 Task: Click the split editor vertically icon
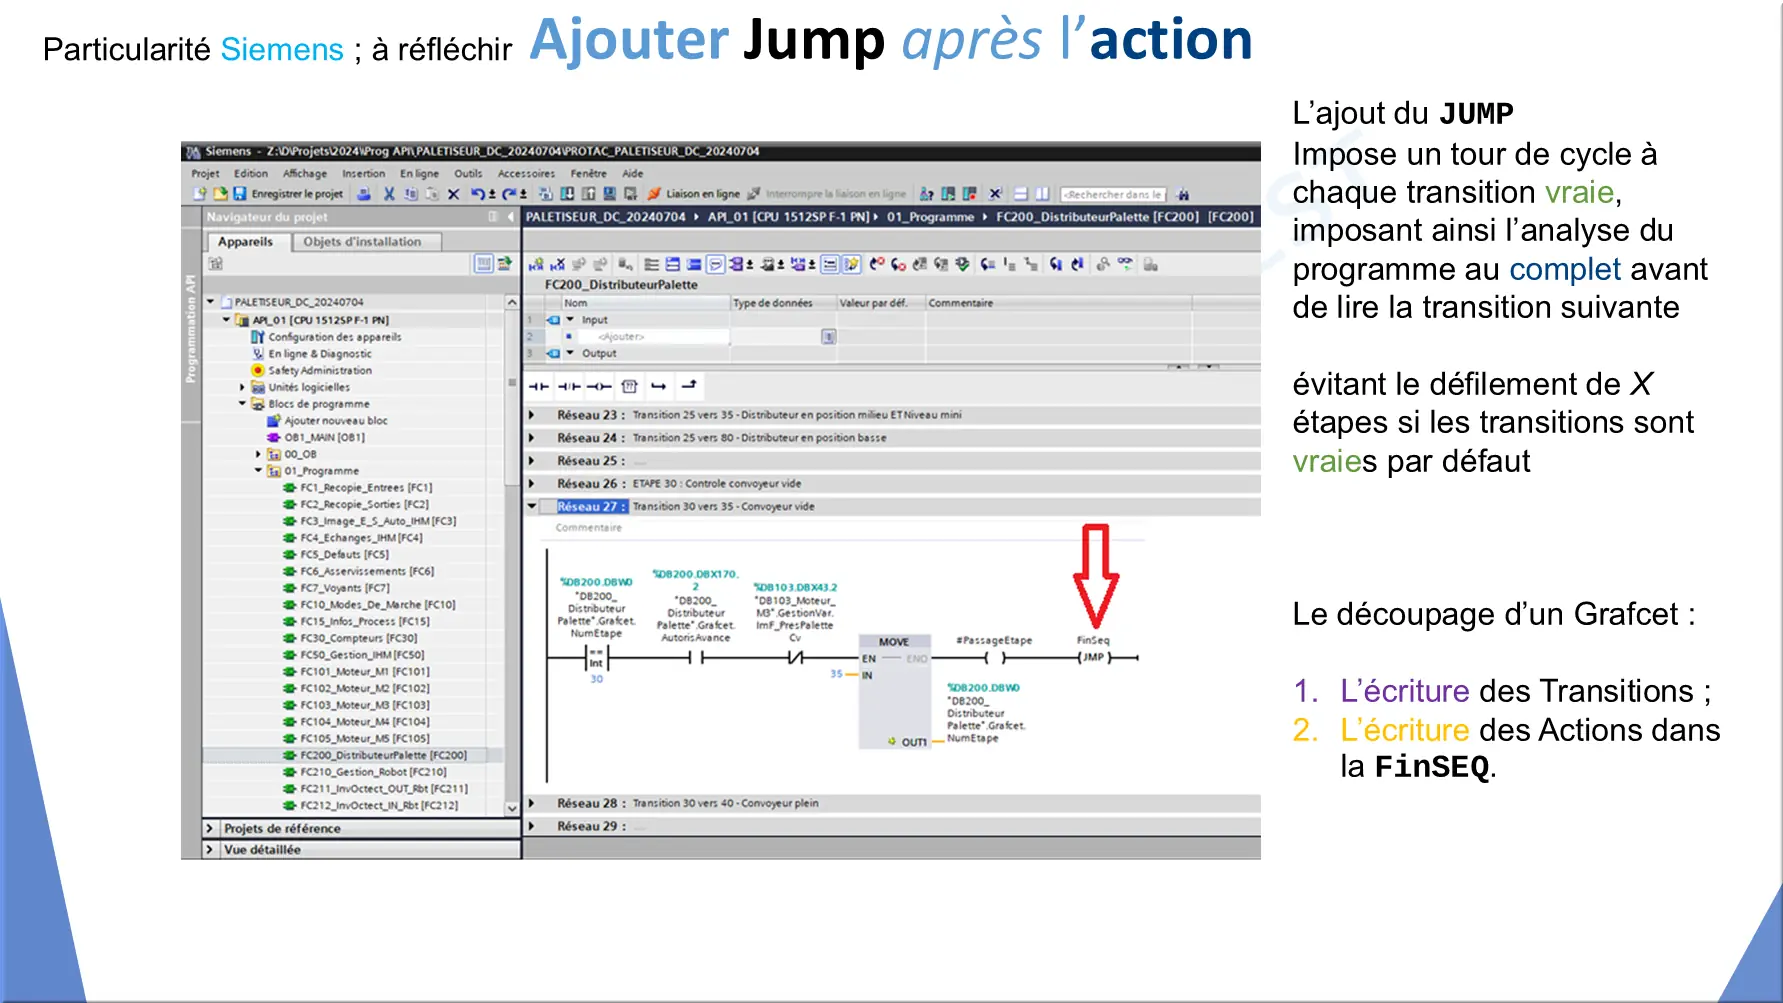[1042, 194]
